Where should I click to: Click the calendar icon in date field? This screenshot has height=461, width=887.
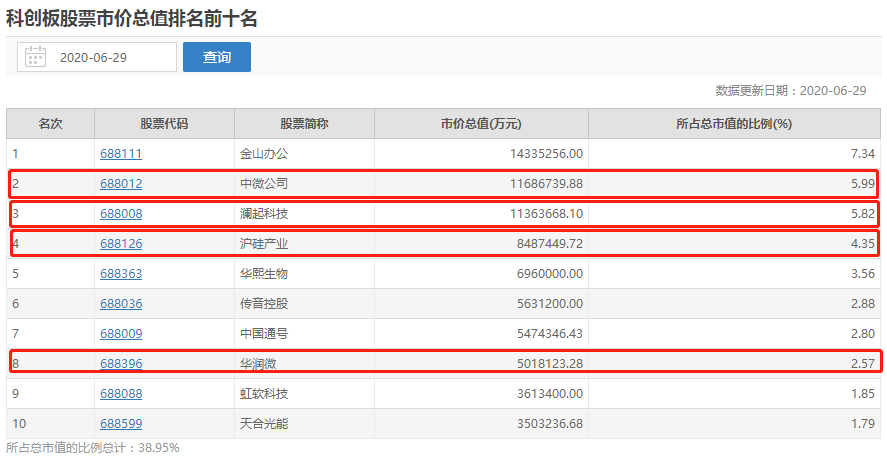click(x=35, y=57)
